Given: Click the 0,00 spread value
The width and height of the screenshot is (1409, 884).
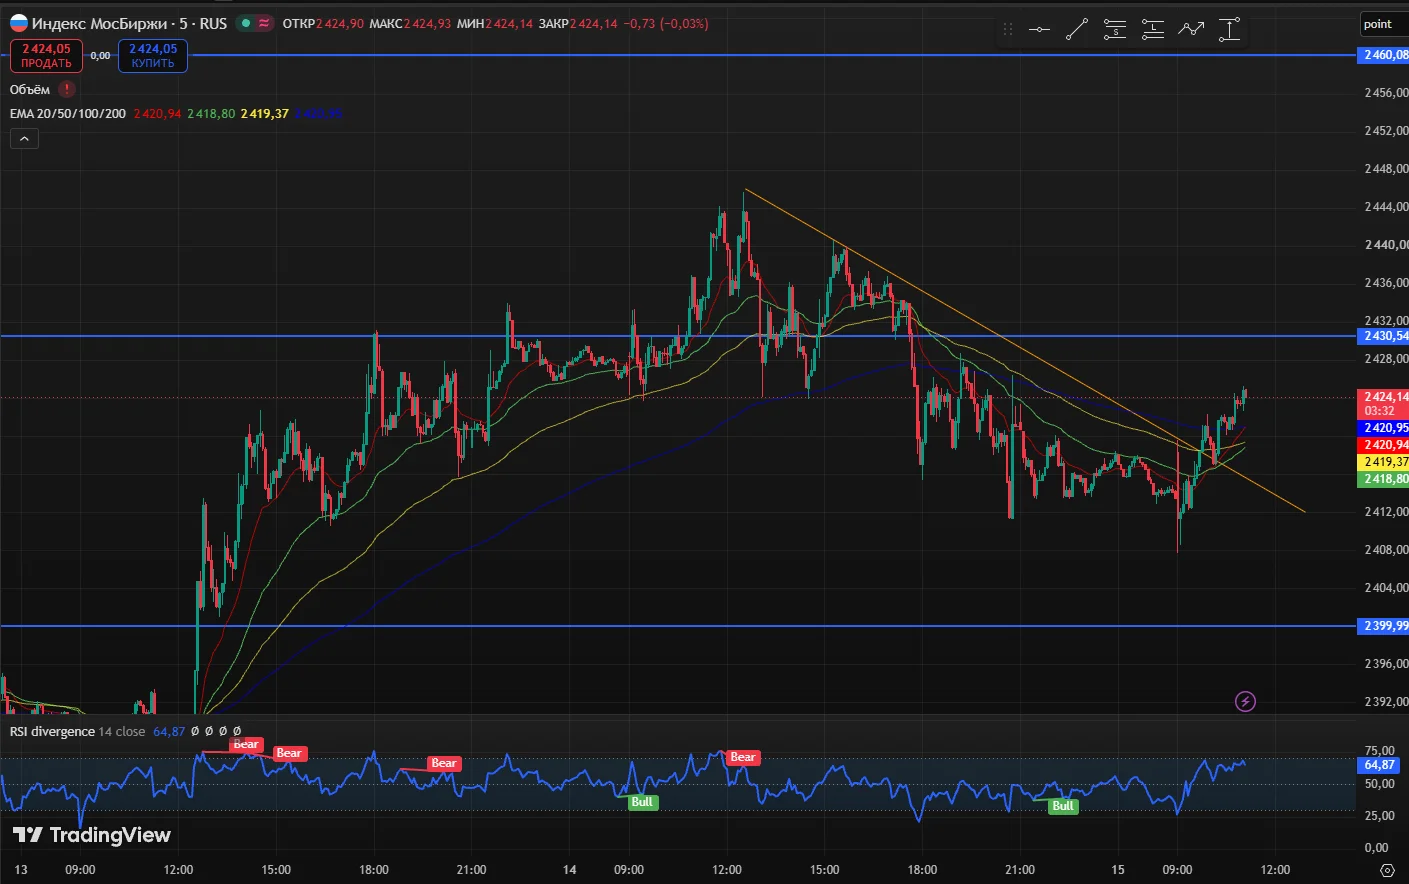Looking at the screenshot, I should pos(100,56).
